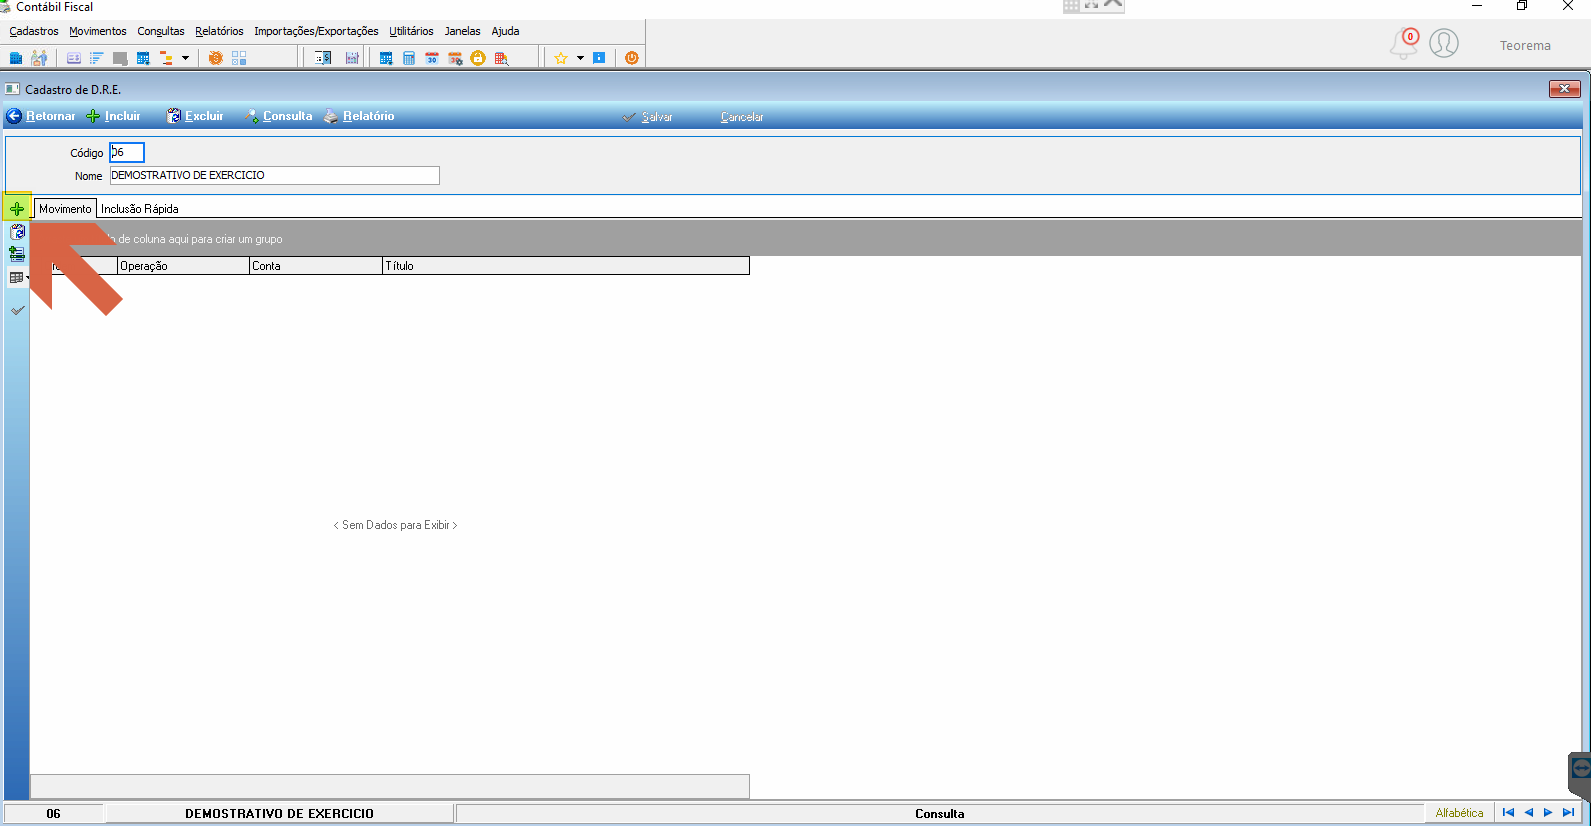Open the Relatórios menu
This screenshot has height=826, width=1591.
point(219,31)
